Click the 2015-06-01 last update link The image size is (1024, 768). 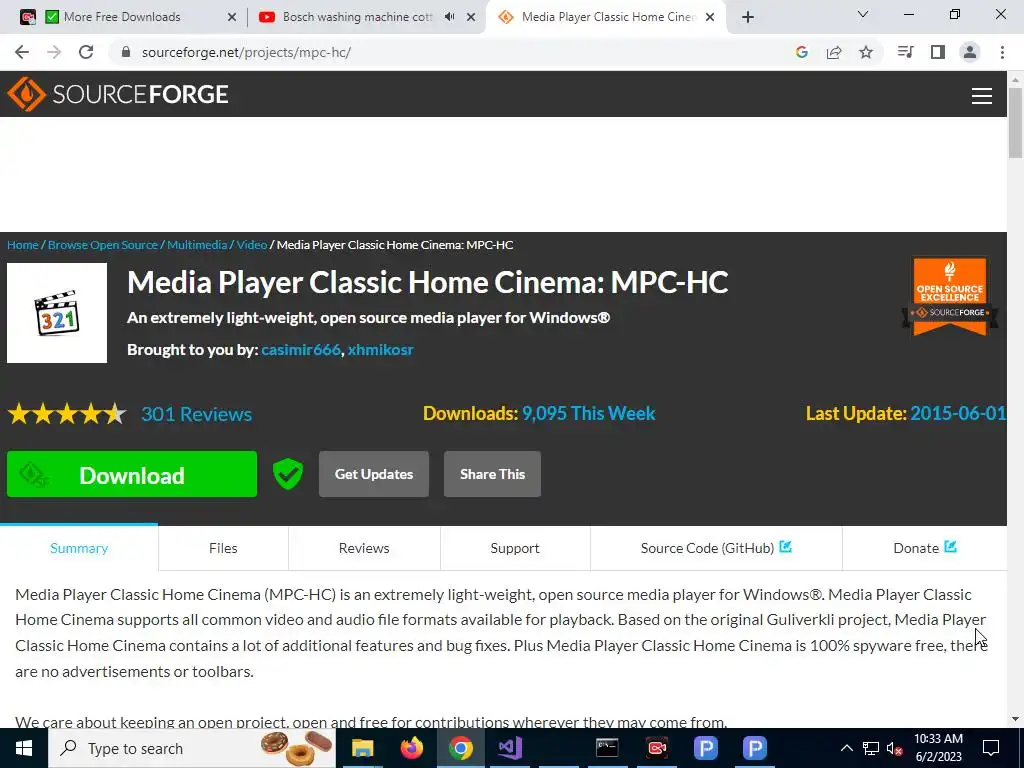(x=958, y=413)
